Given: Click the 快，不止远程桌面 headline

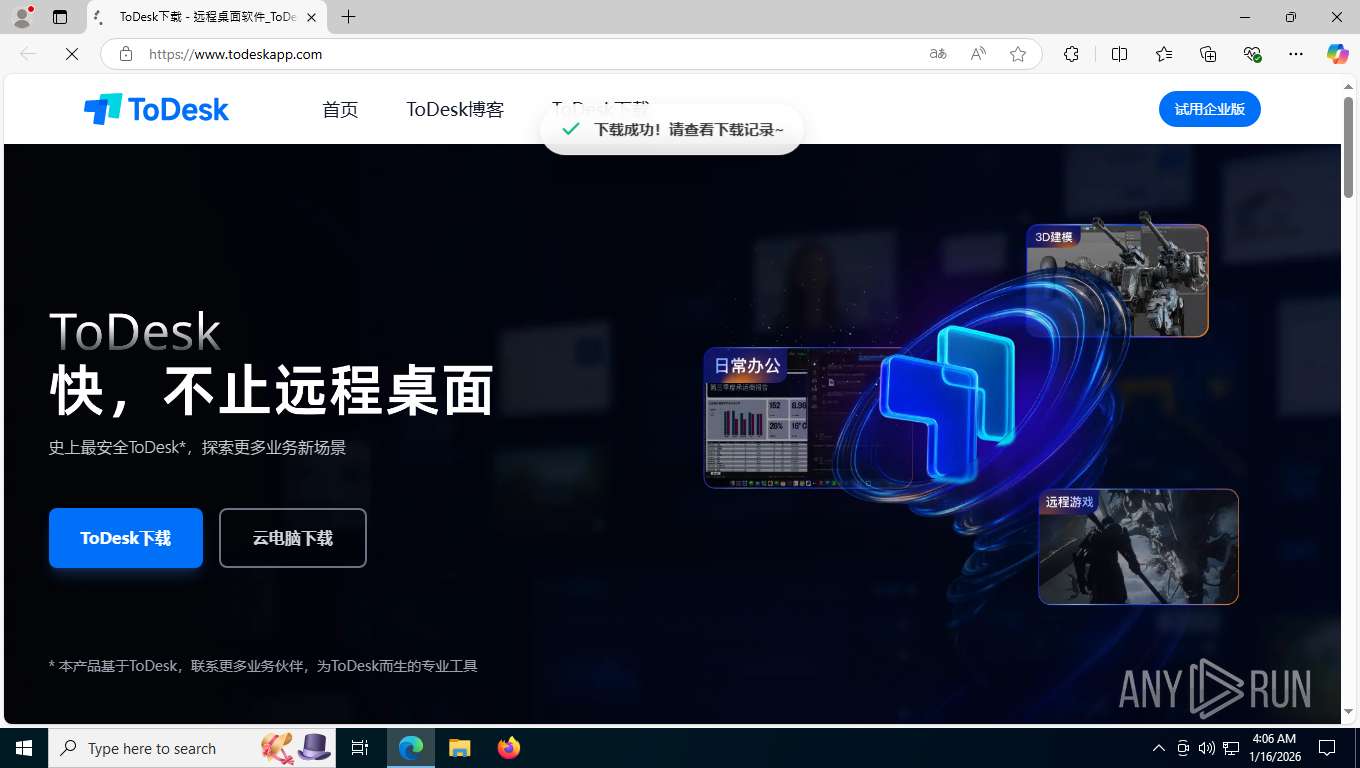Looking at the screenshot, I should 272,391.
